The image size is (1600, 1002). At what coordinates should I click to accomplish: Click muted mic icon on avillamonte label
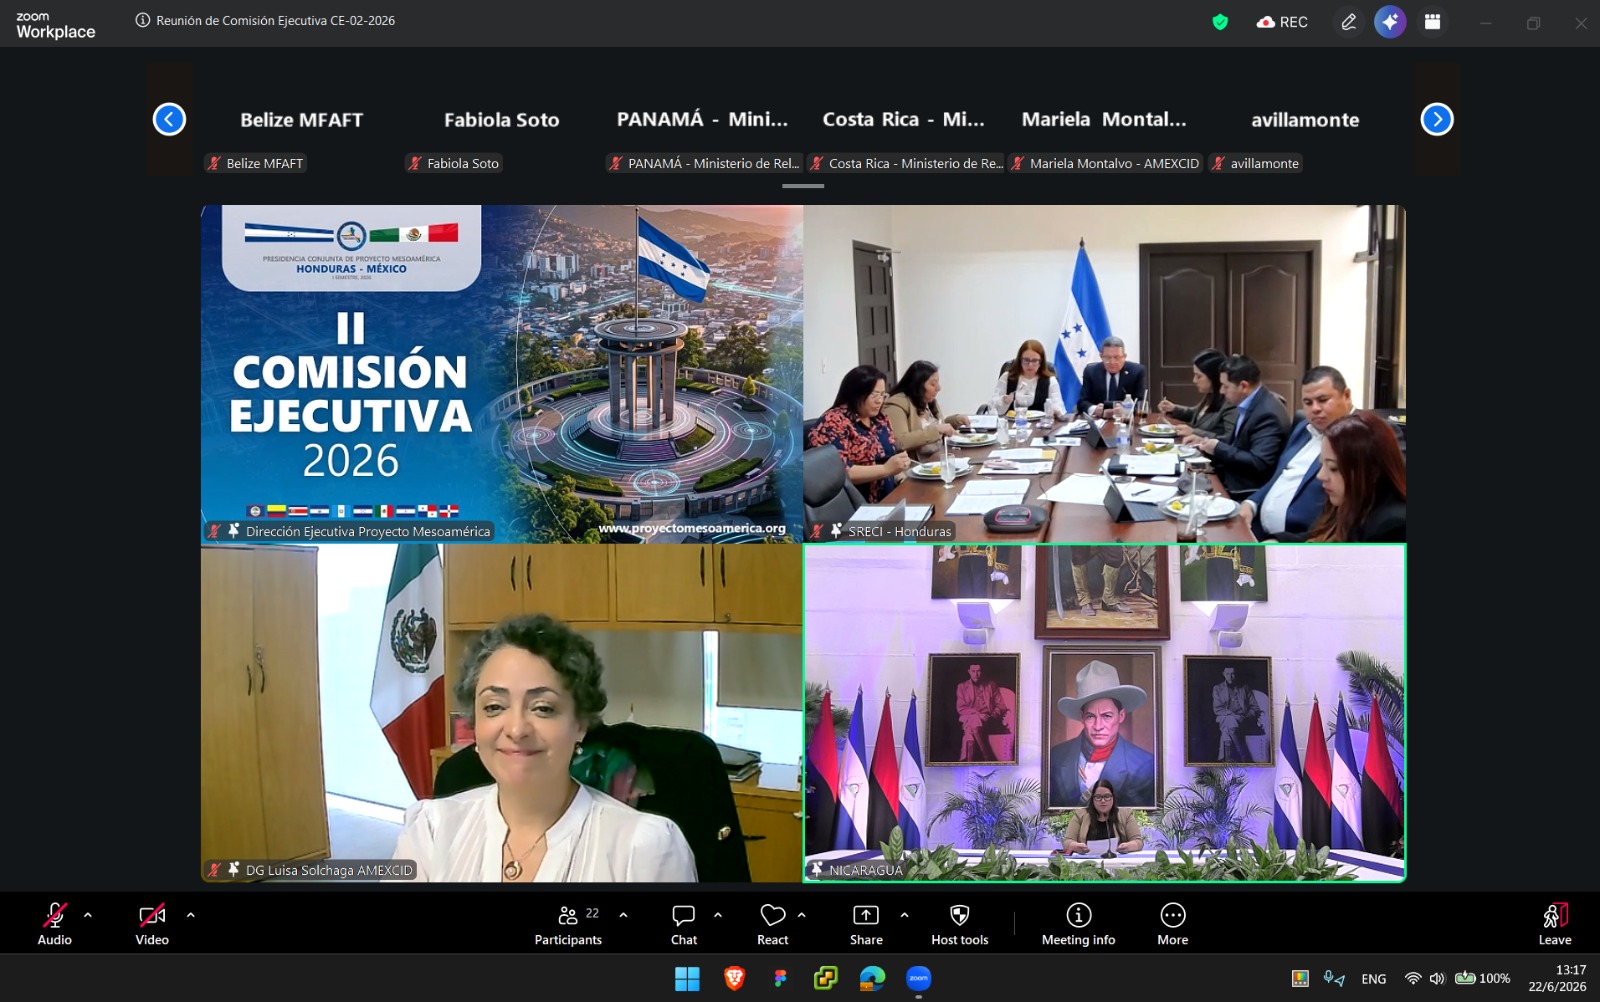(x=1218, y=163)
